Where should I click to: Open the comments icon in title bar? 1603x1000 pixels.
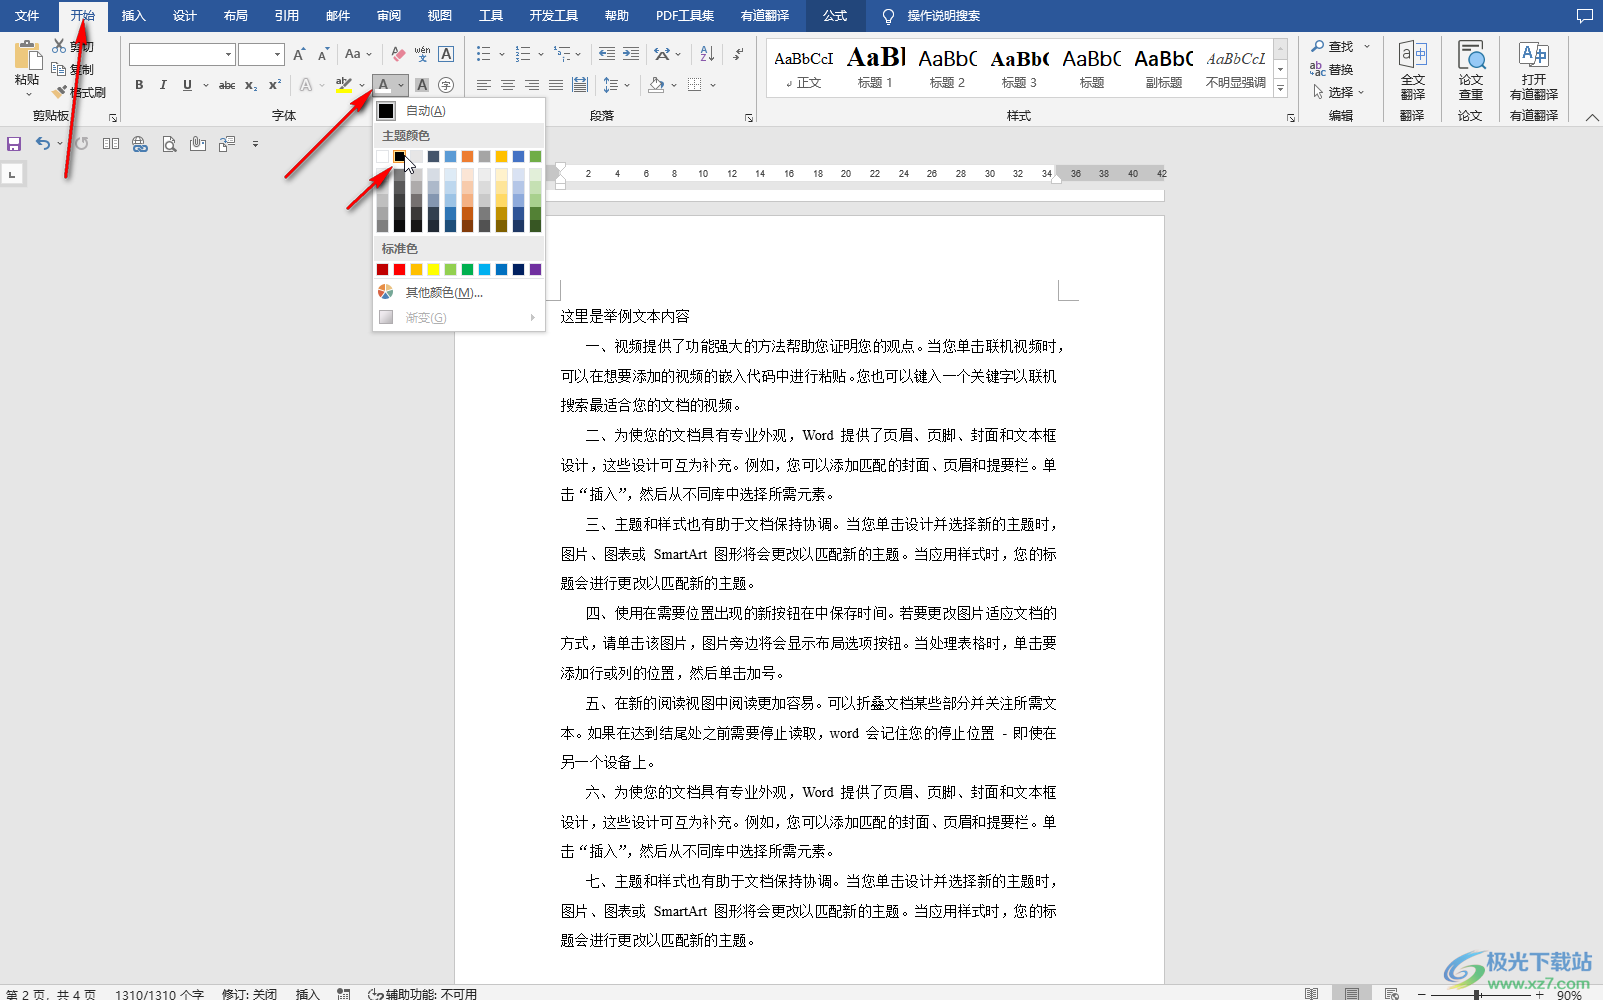[1585, 15]
